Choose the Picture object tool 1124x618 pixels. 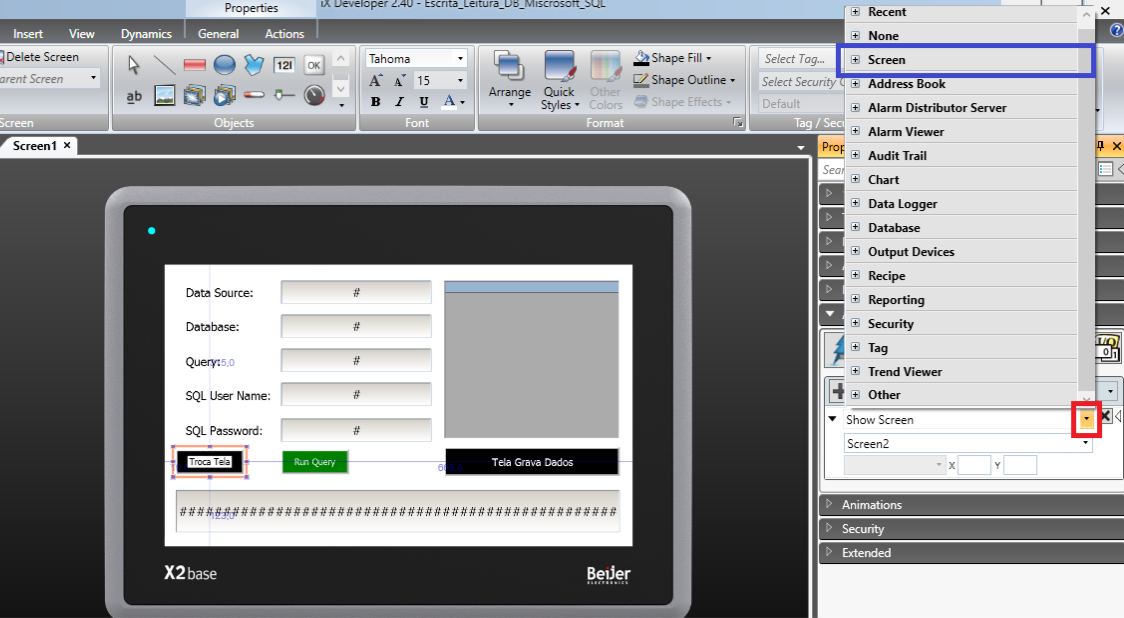[165, 95]
